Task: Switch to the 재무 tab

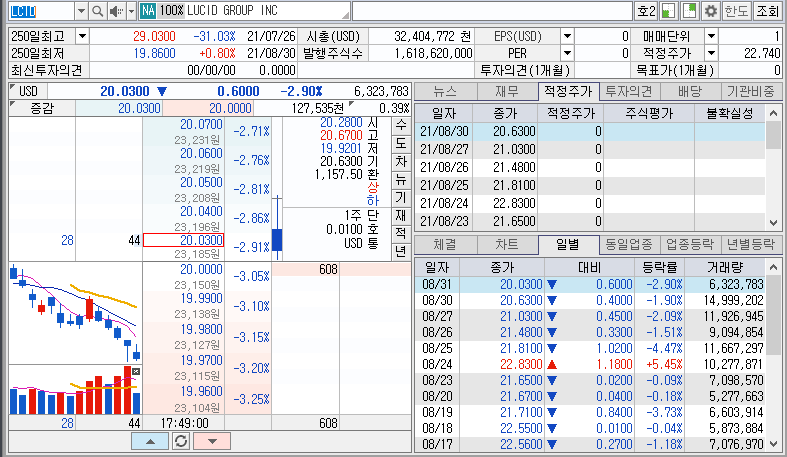Action: (507, 91)
